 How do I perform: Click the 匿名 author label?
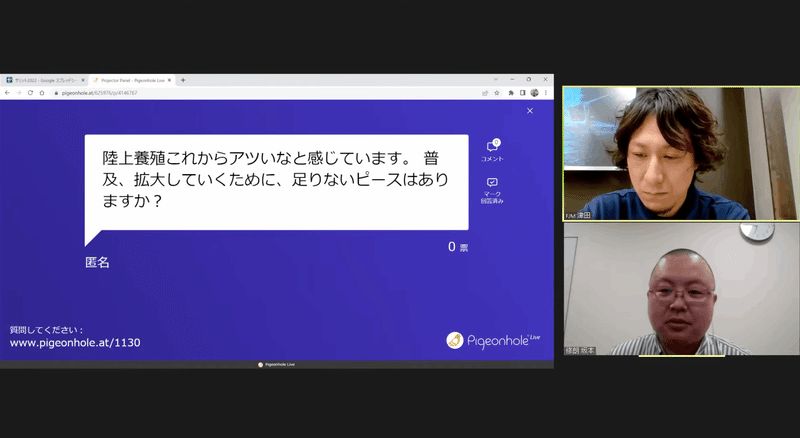pos(97,262)
